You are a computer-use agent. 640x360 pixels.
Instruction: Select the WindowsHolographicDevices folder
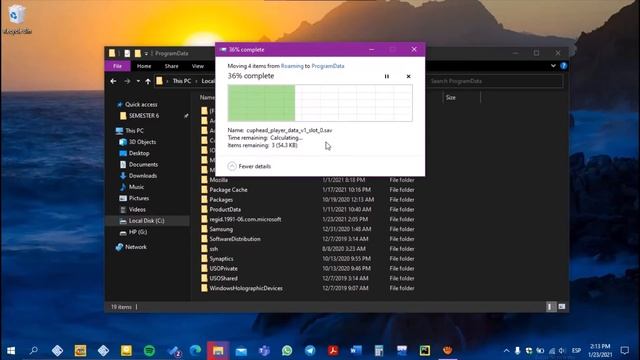(x=246, y=288)
